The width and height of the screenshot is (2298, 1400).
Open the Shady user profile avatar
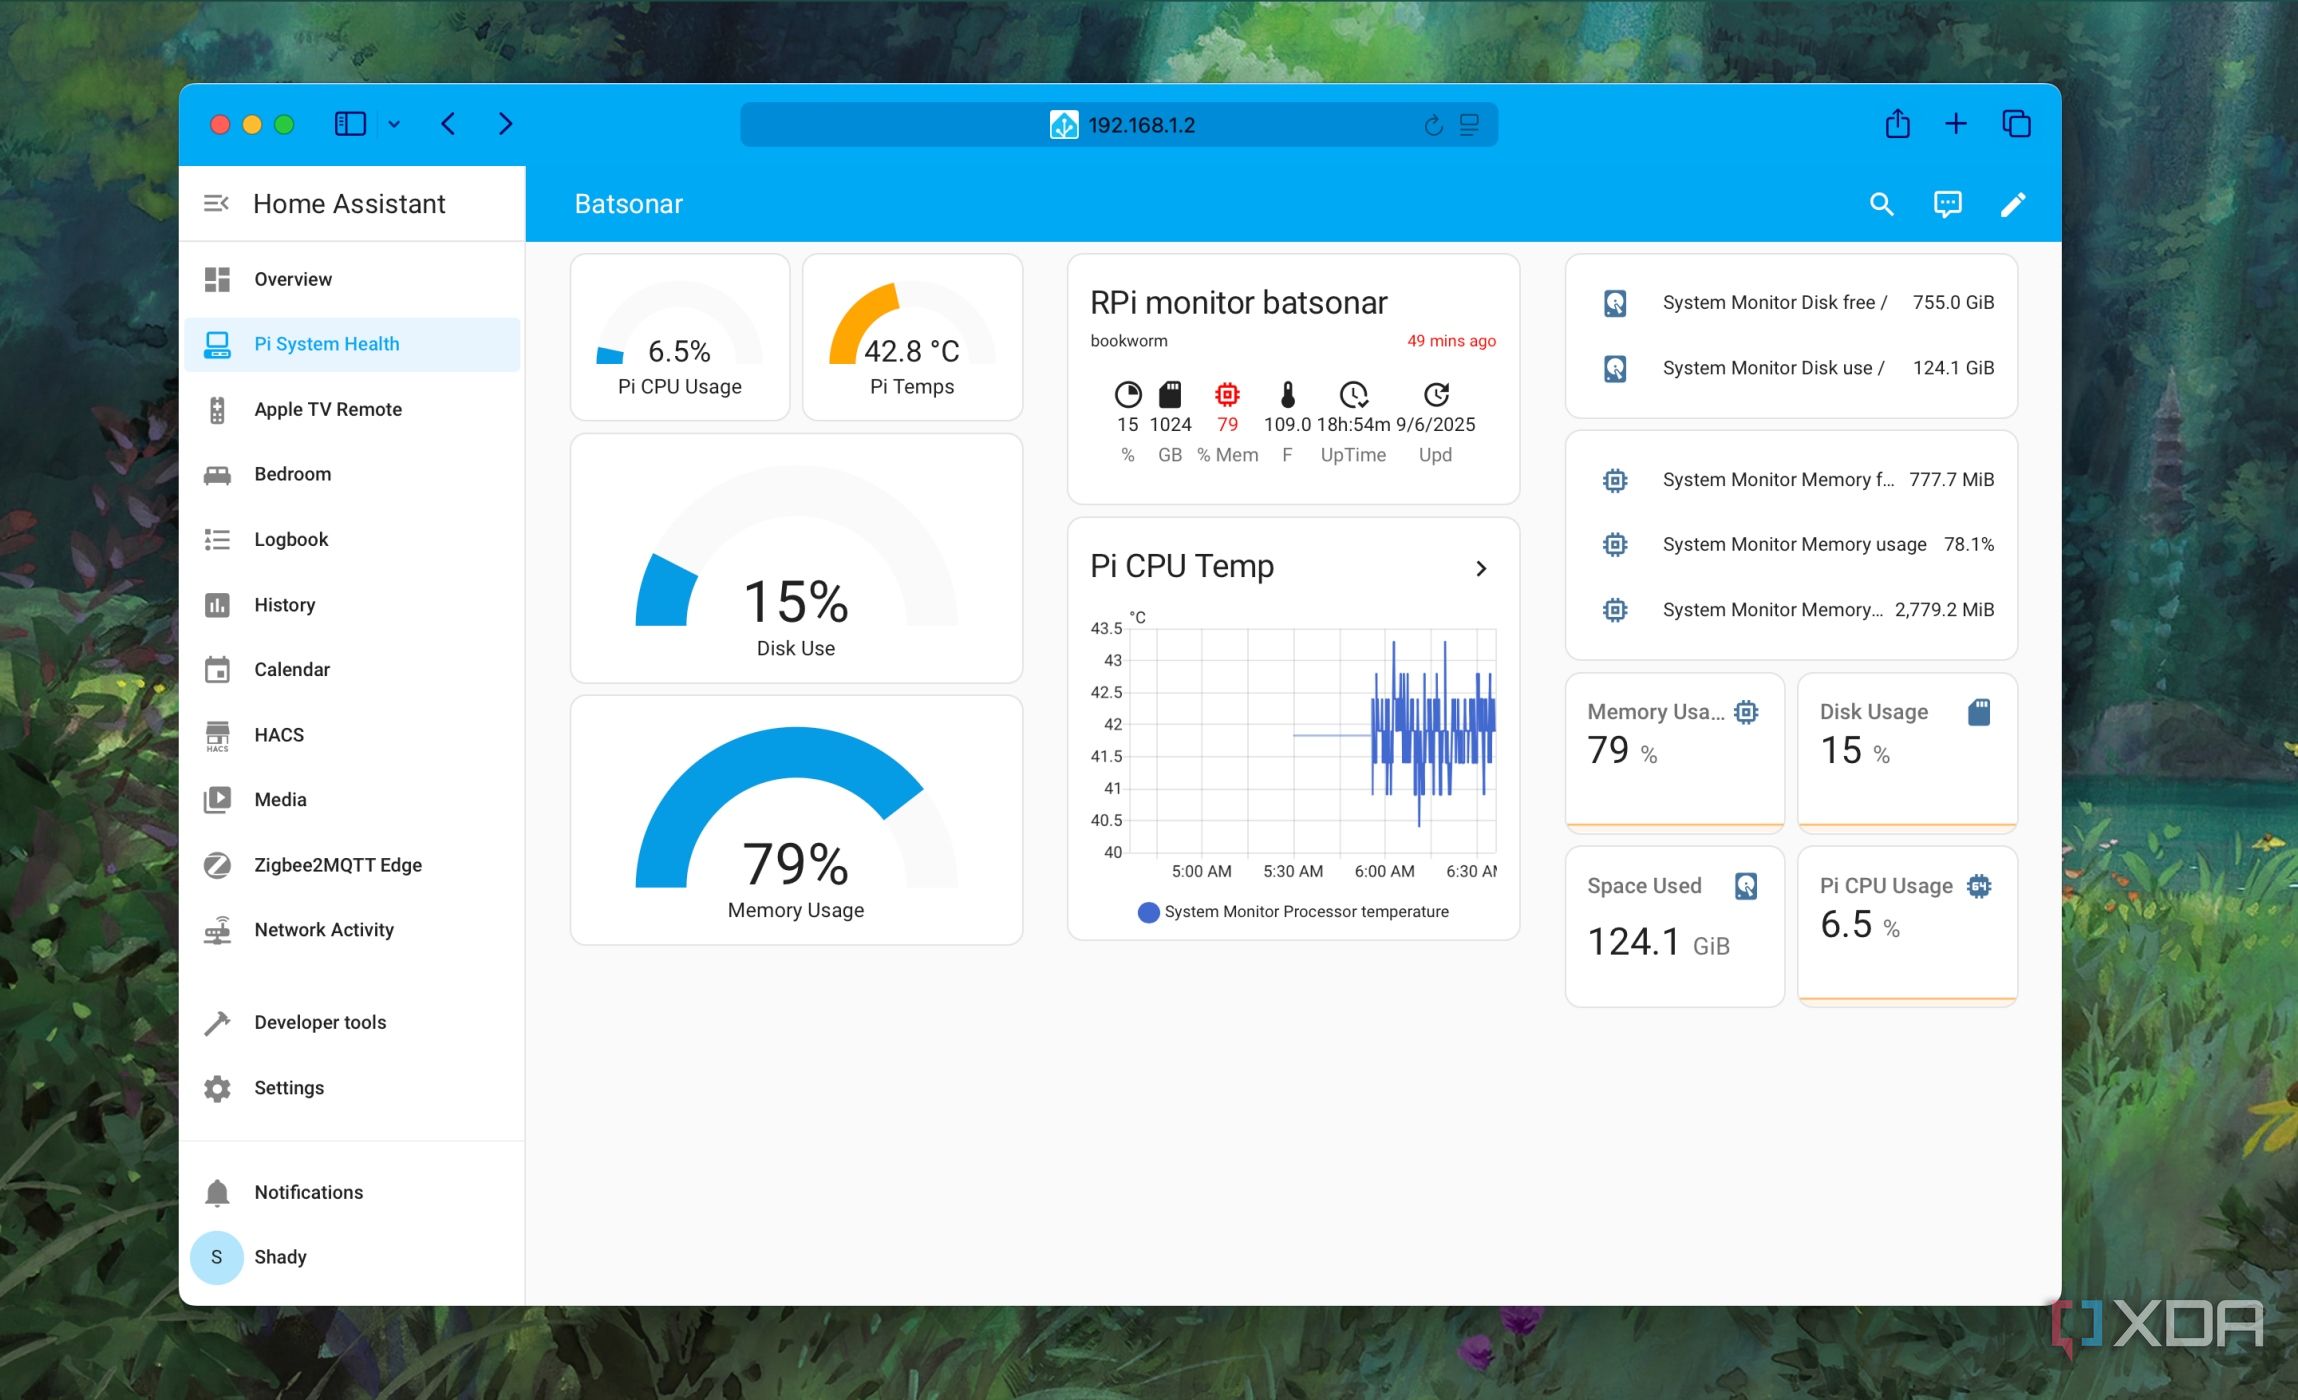[217, 1257]
